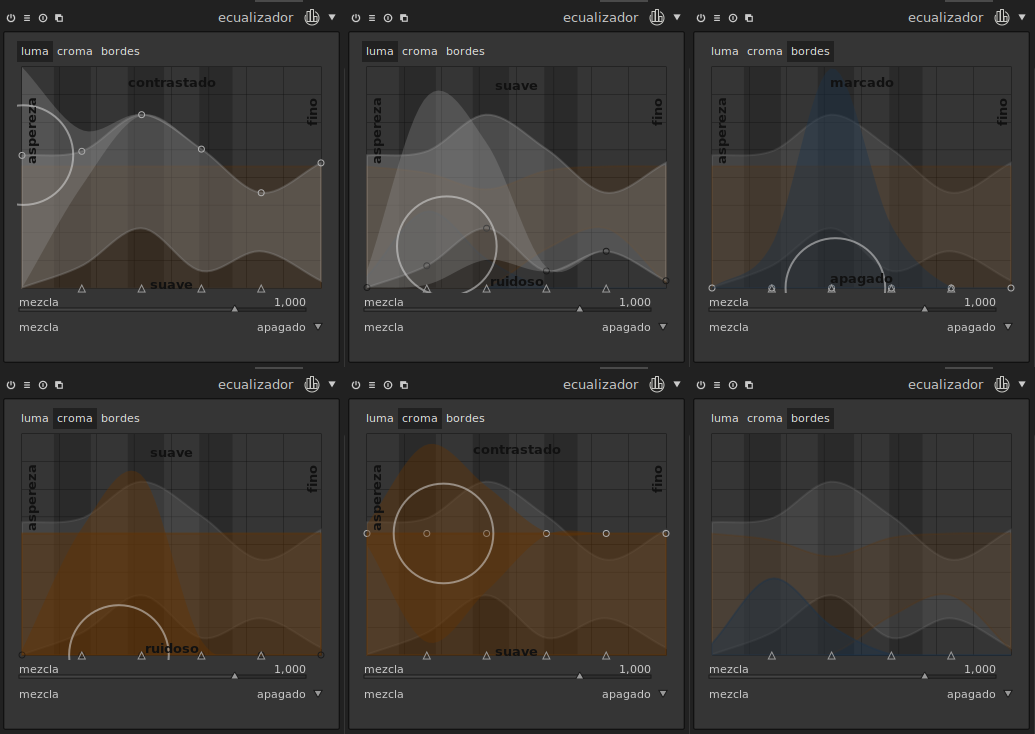The image size is (1035, 734).
Task: Open mezcla 'apagado' dropdown in croma 'ruidoso' panel
Action: coord(170,694)
